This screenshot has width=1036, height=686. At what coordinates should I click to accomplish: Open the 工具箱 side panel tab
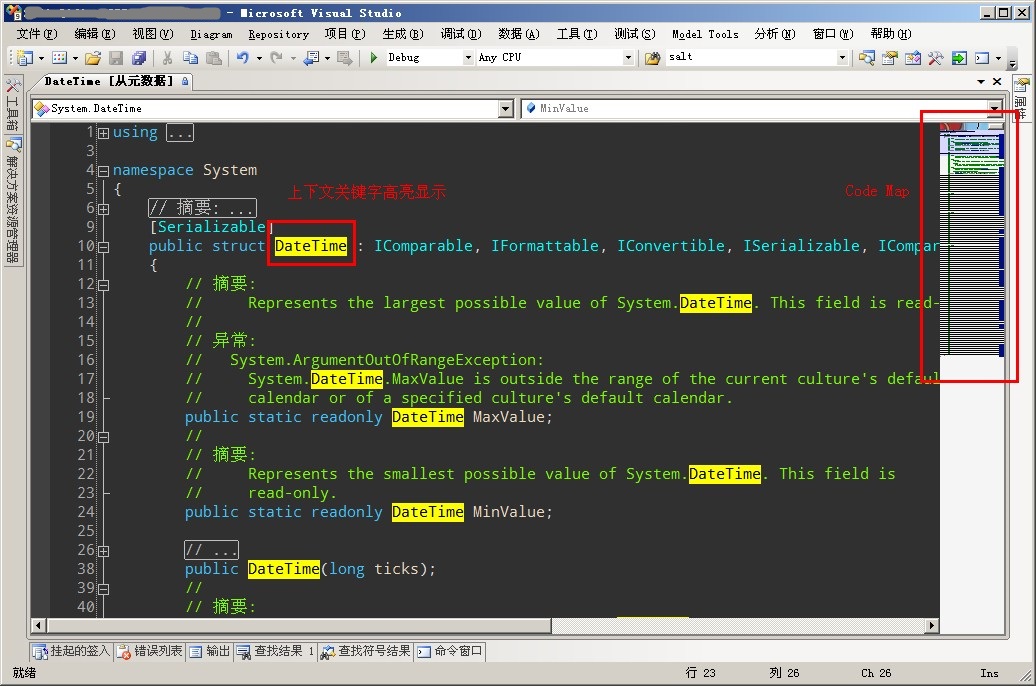(13, 104)
